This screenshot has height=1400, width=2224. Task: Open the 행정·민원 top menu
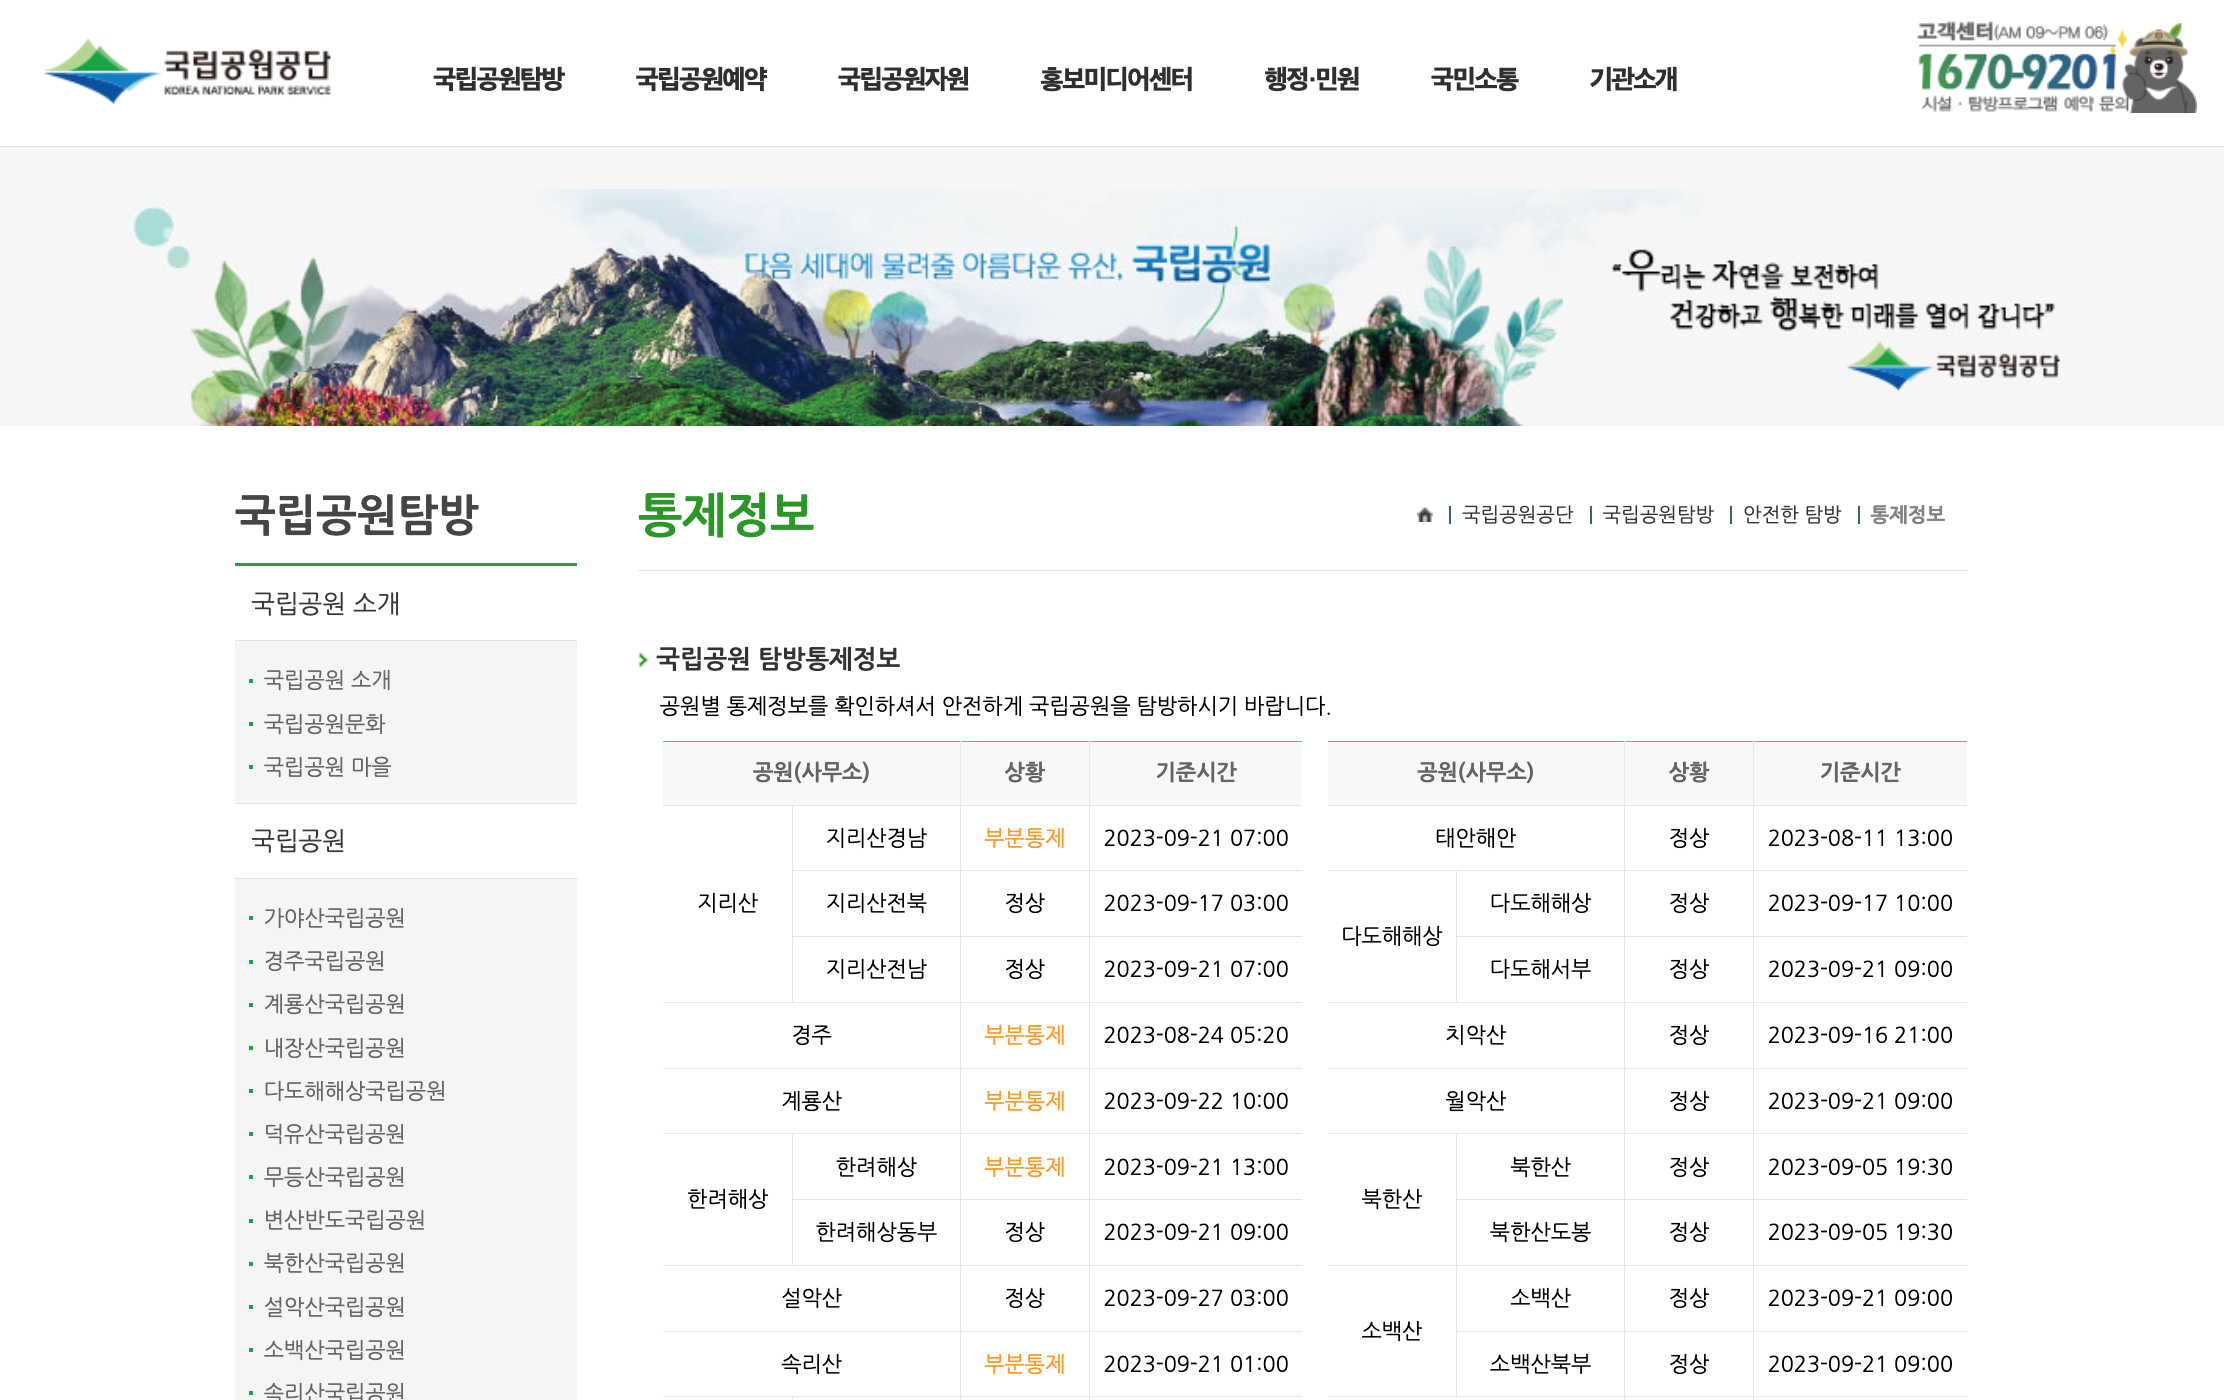click(x=1311, y=78)
